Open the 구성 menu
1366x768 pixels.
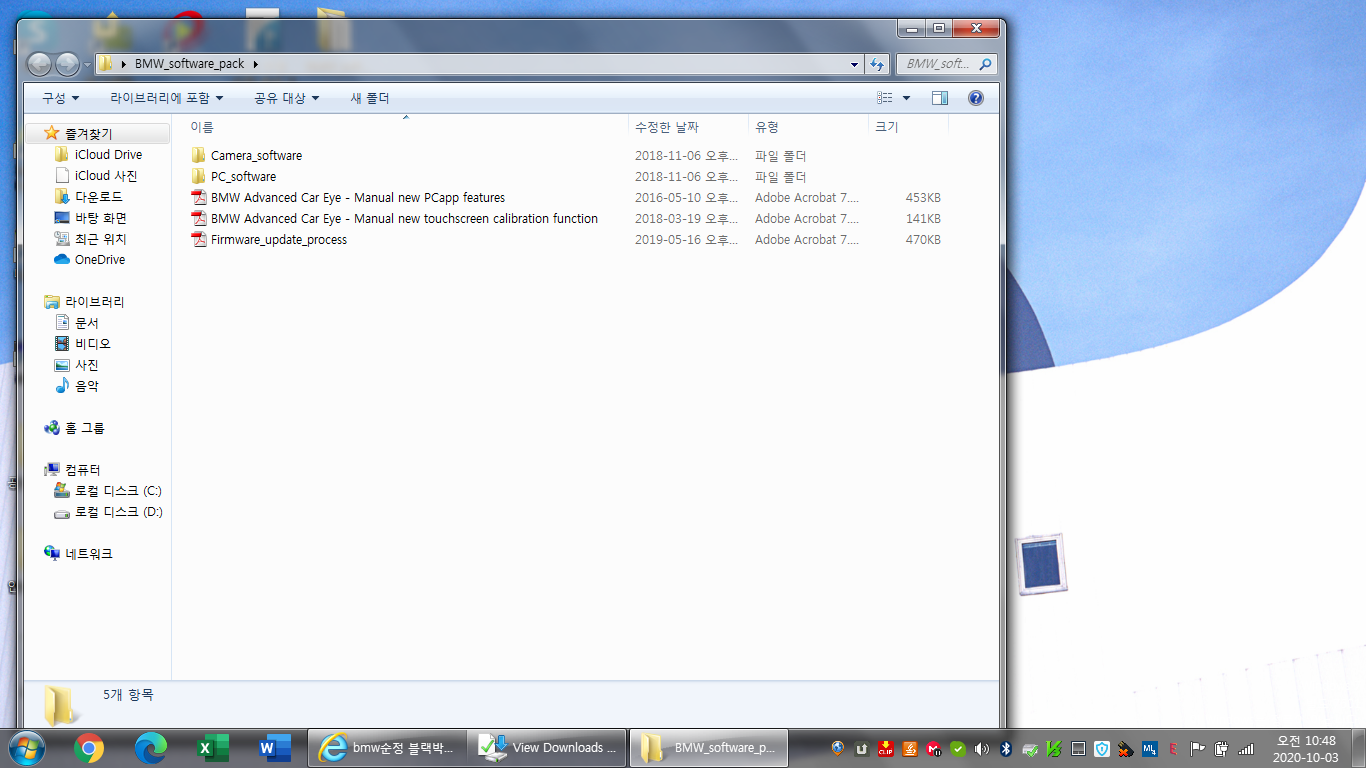[60, 98]
